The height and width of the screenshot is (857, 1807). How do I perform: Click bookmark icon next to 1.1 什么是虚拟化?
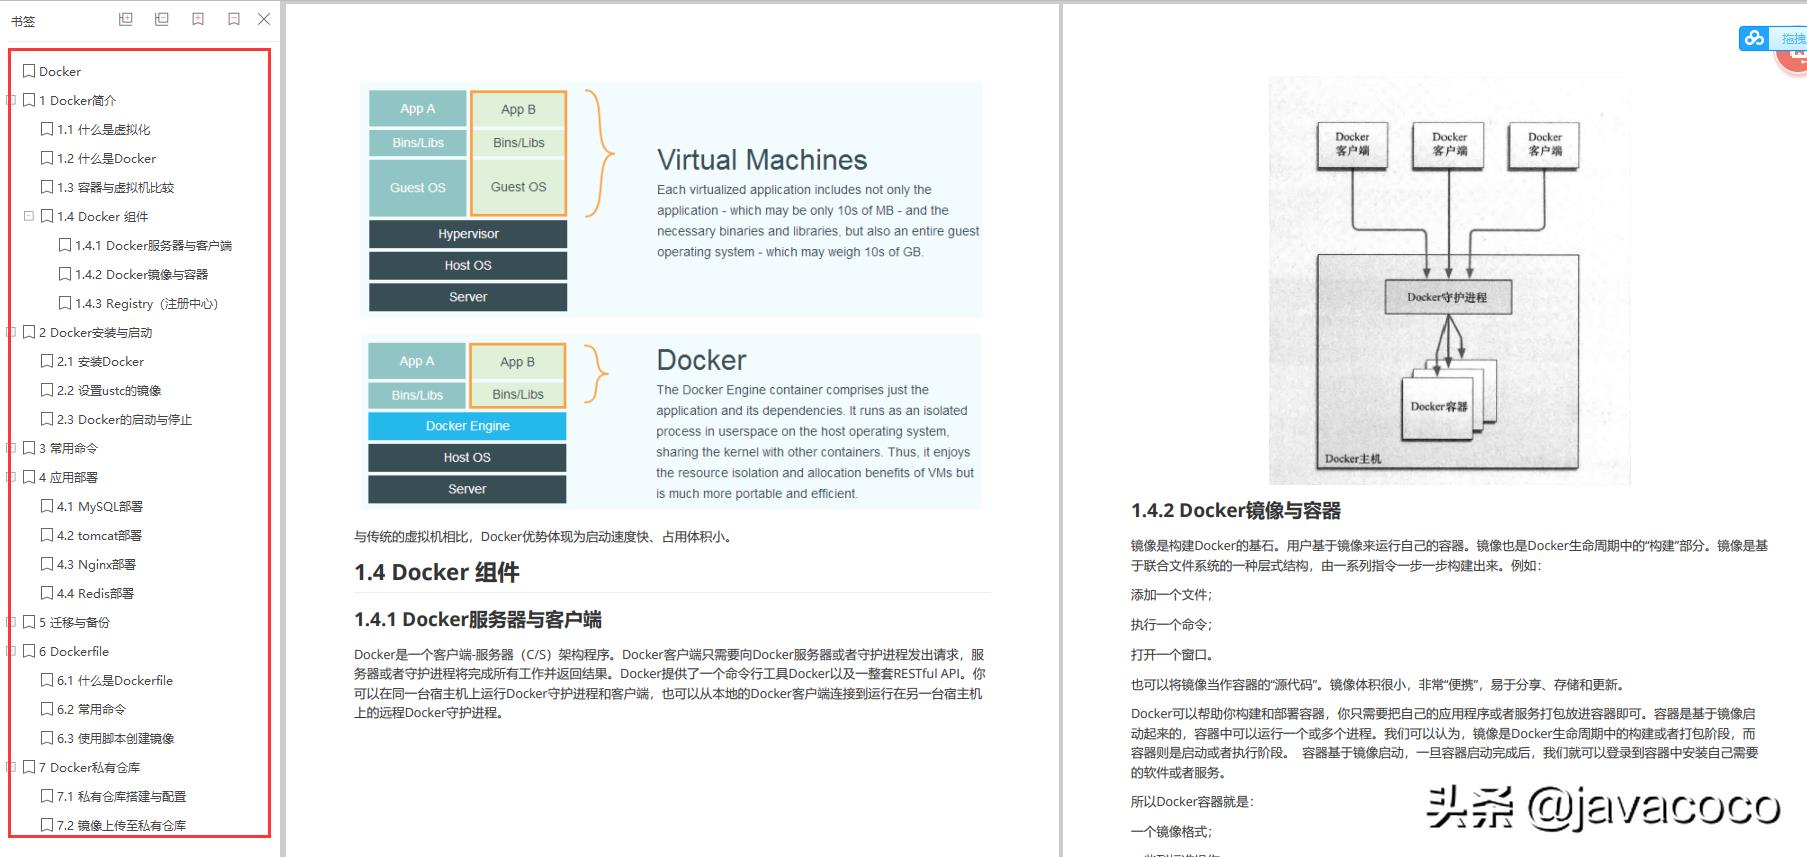pos(47,129)
